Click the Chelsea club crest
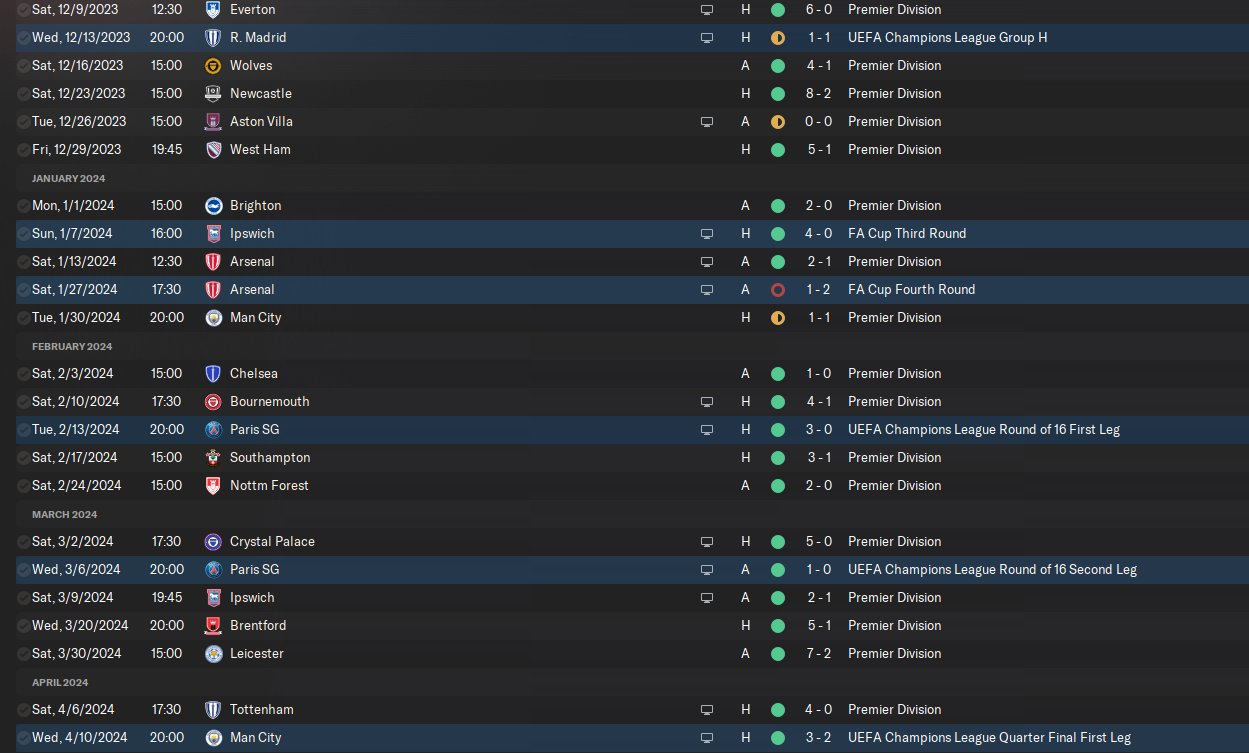Viewport: 1249px width, 753px height. click(x=213, y=374)
